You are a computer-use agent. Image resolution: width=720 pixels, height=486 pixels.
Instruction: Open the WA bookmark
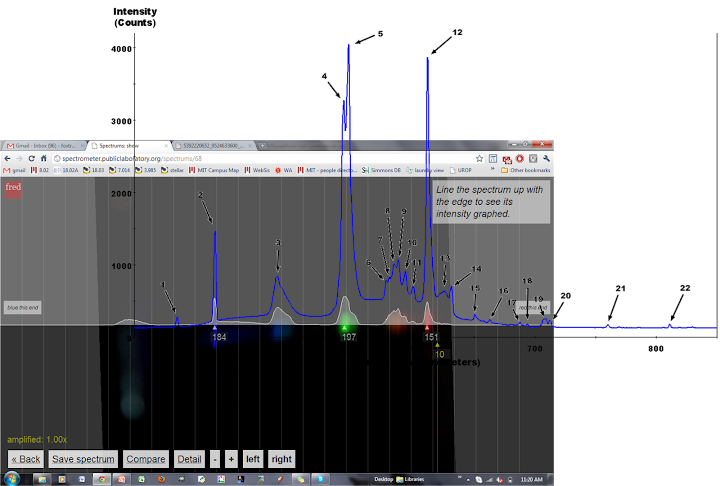pyautogui.click(x=284, y=170)
